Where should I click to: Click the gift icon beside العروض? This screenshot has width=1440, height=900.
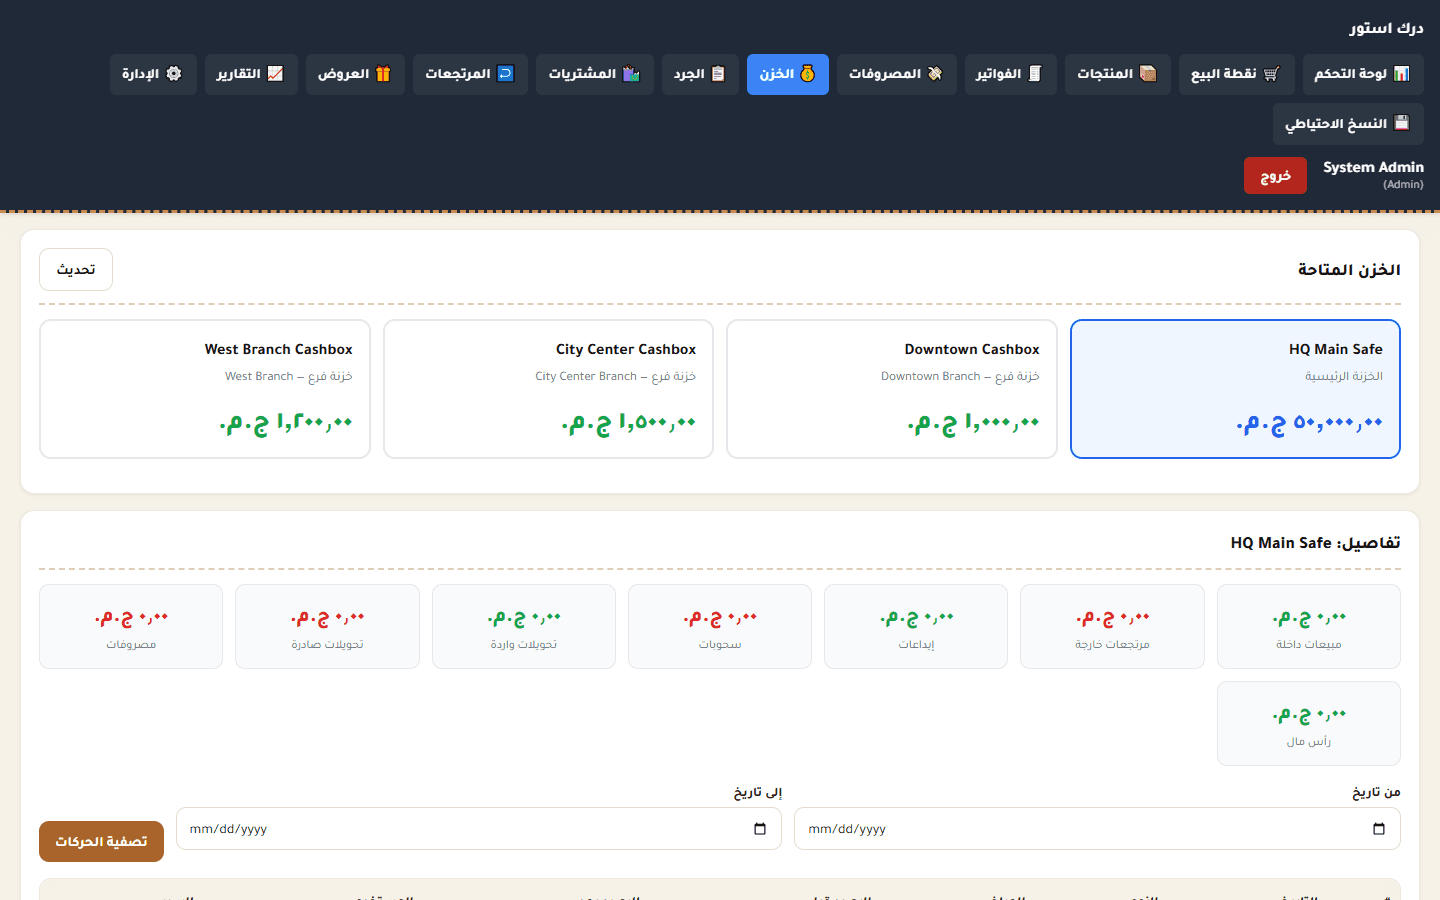pyautogui.click(x=383, y=74)
